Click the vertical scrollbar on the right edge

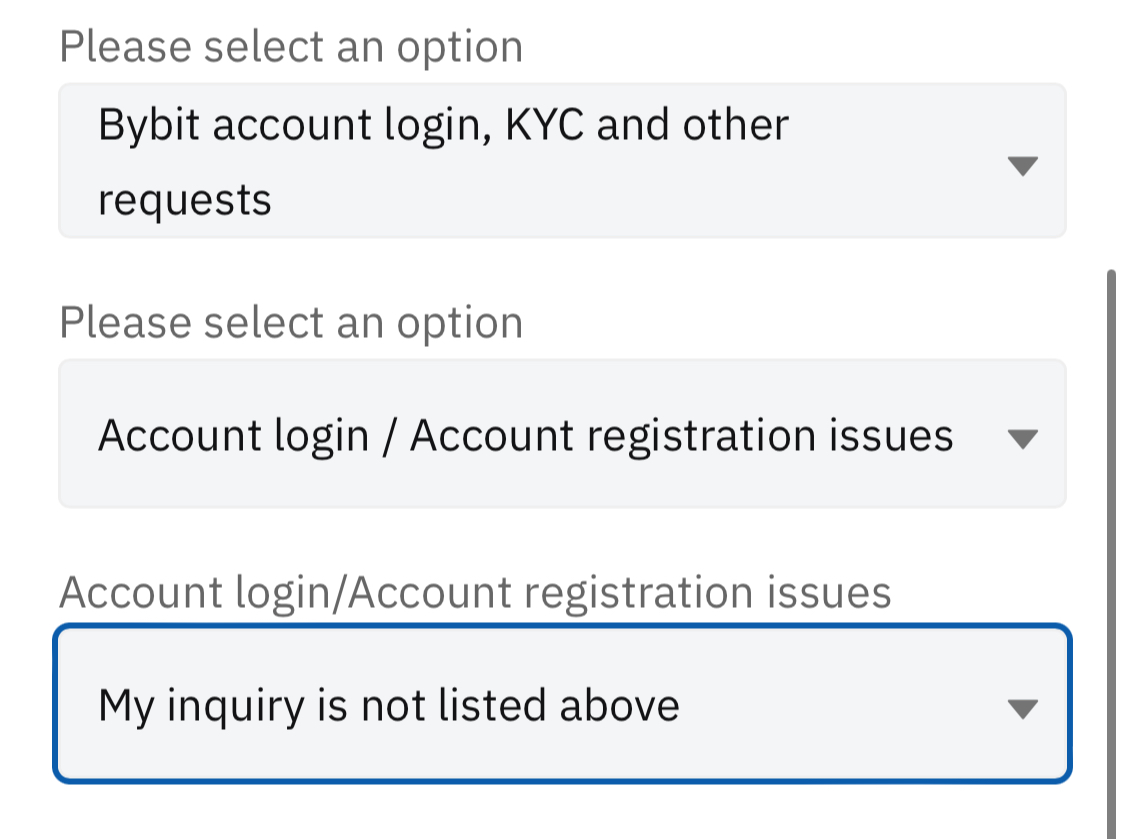pyautogui.click(x=1112, y=550)
